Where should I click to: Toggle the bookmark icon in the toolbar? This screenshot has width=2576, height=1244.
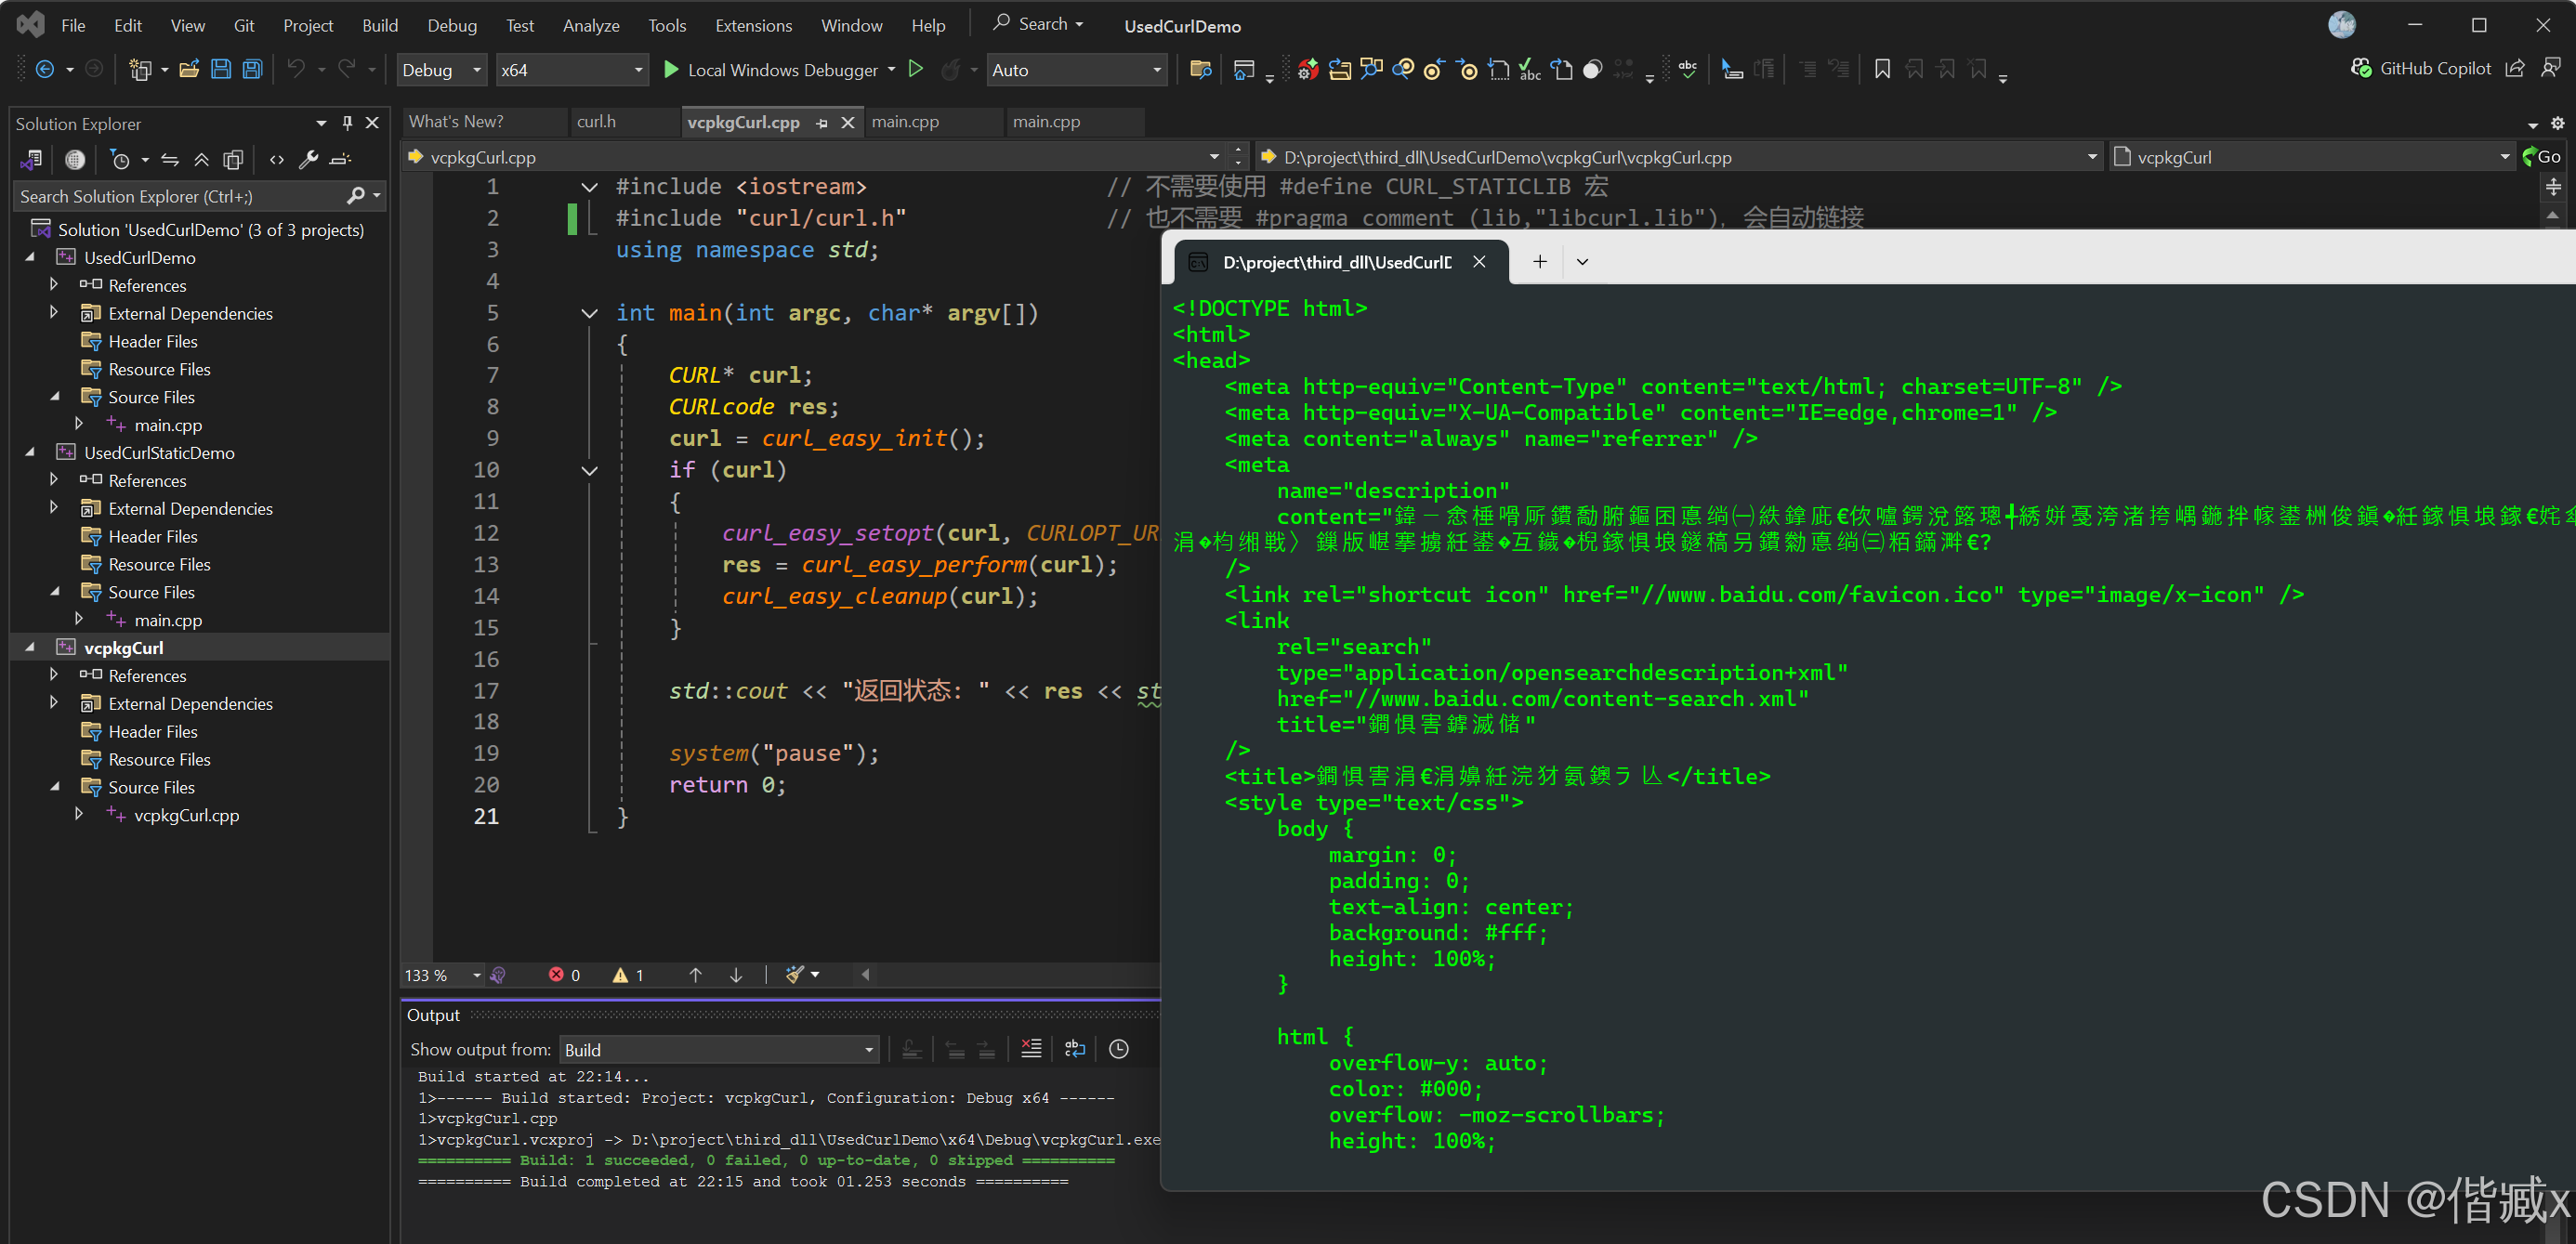click(x=1882, y=69)
